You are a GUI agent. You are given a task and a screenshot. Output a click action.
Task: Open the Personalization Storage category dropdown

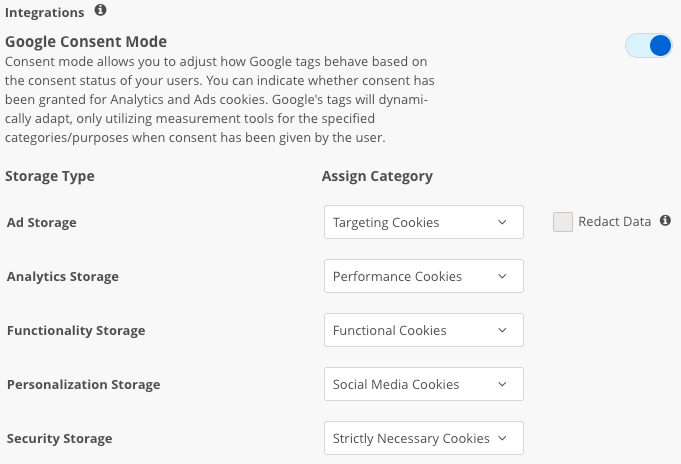click(424, 384)
